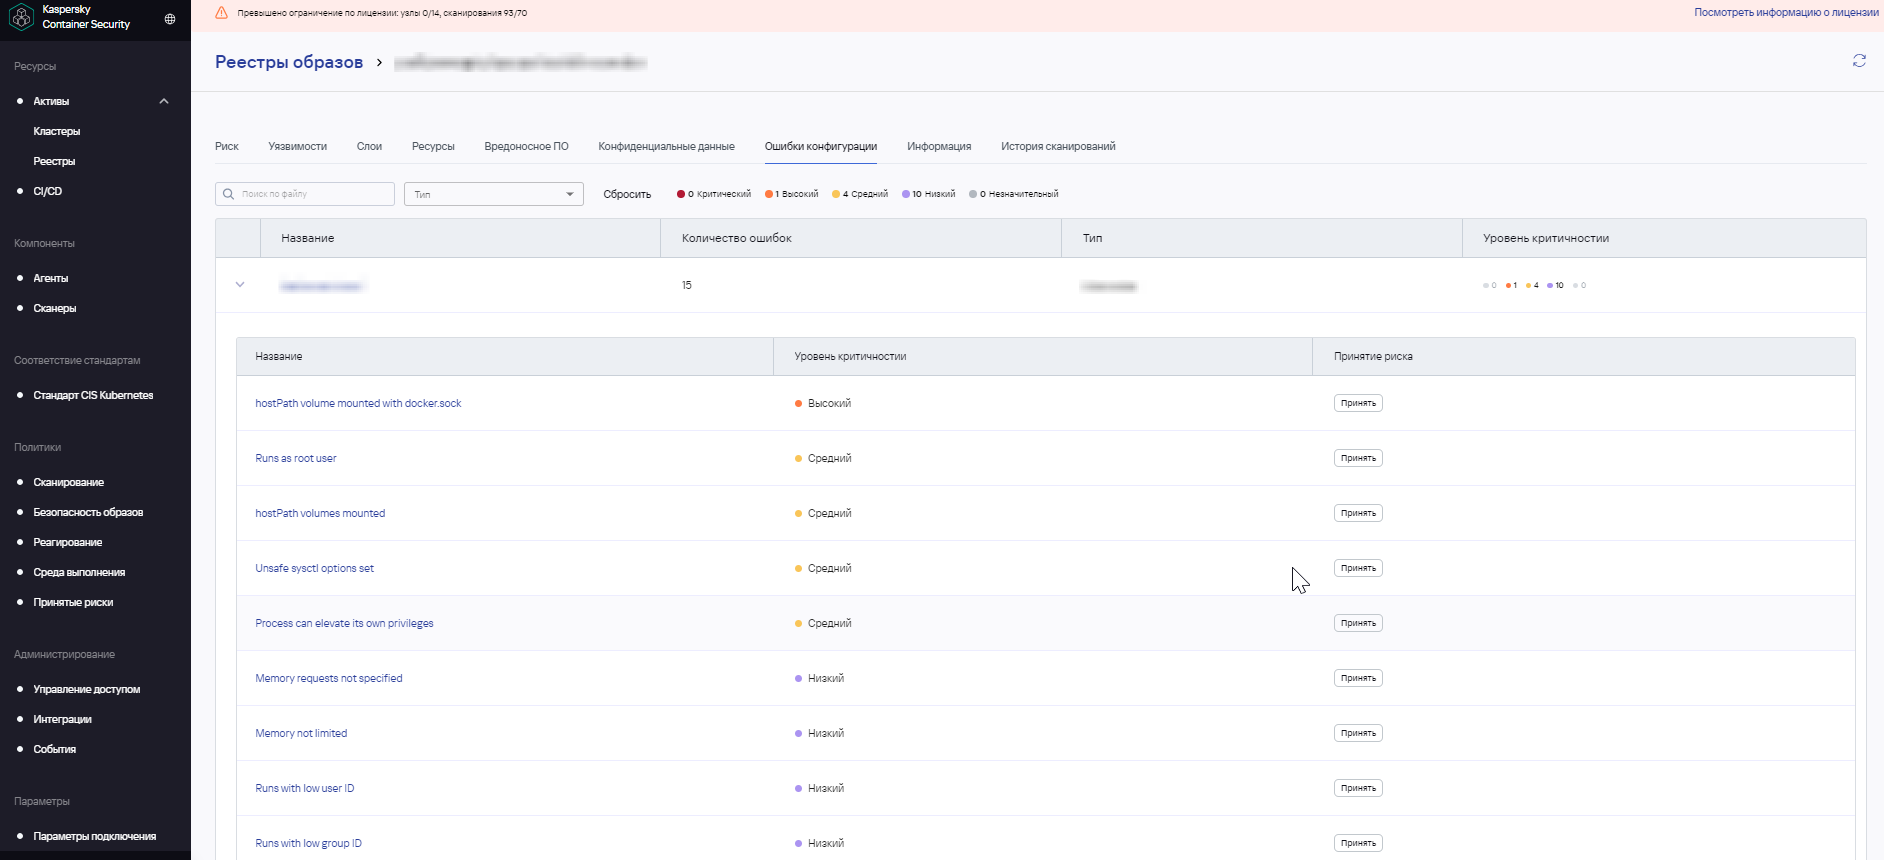Accept risk for Runs with low user ID
The image size is (1884, 860).
pyautogui.click(x=1358, y=788)
